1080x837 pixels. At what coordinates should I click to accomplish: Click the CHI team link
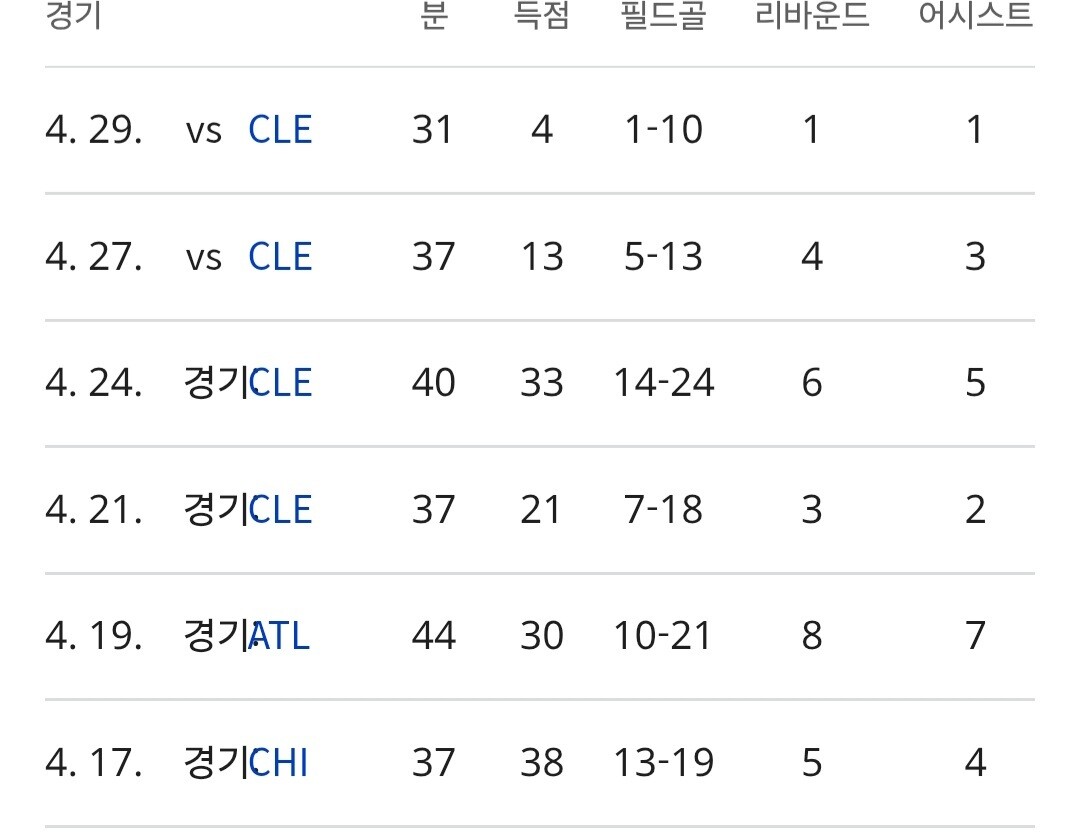point(280,763)
